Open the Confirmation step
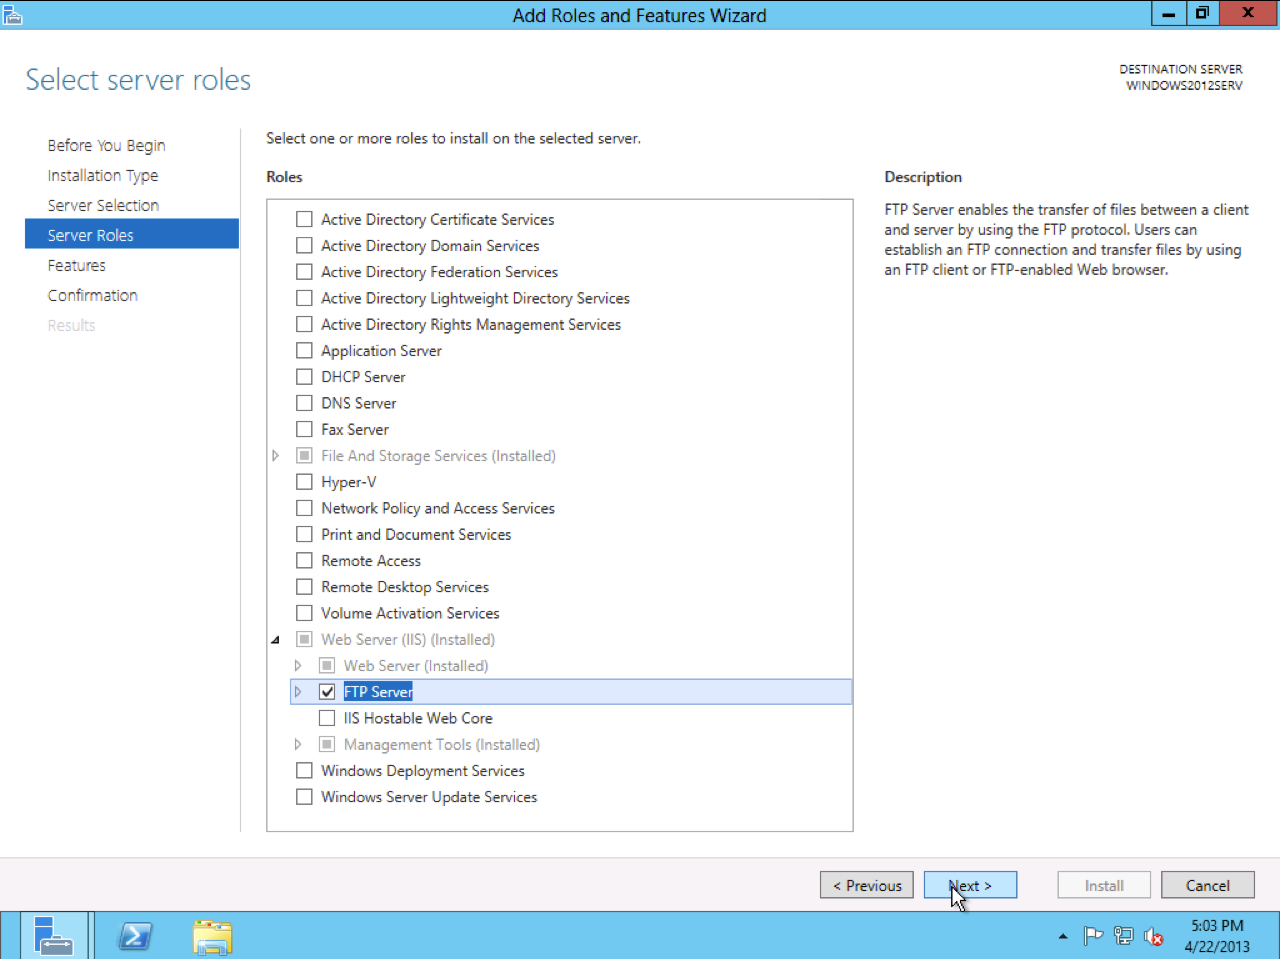1280x959 pixels. point(93,295)
